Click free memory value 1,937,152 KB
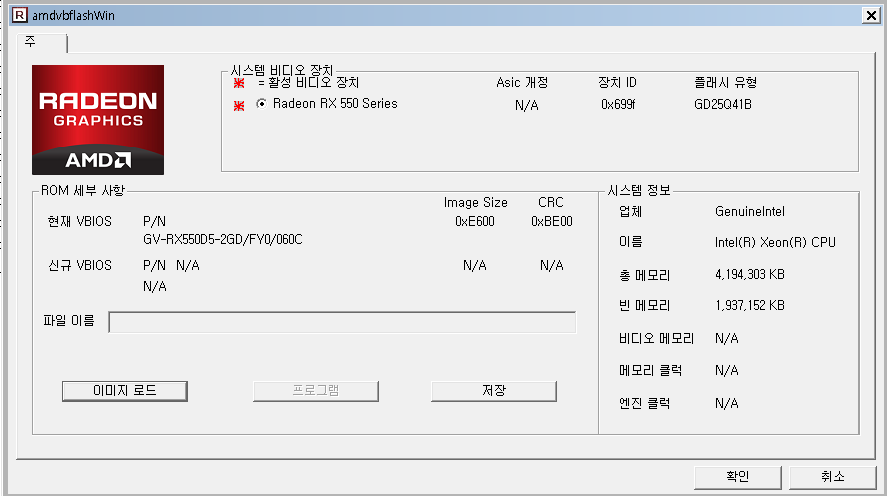Viewport: 887px width, 496px height. tap(750, 305)
